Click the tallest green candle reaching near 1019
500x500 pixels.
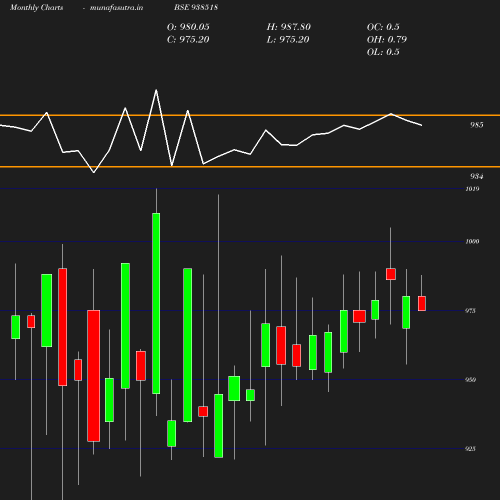tap(156, 303)
